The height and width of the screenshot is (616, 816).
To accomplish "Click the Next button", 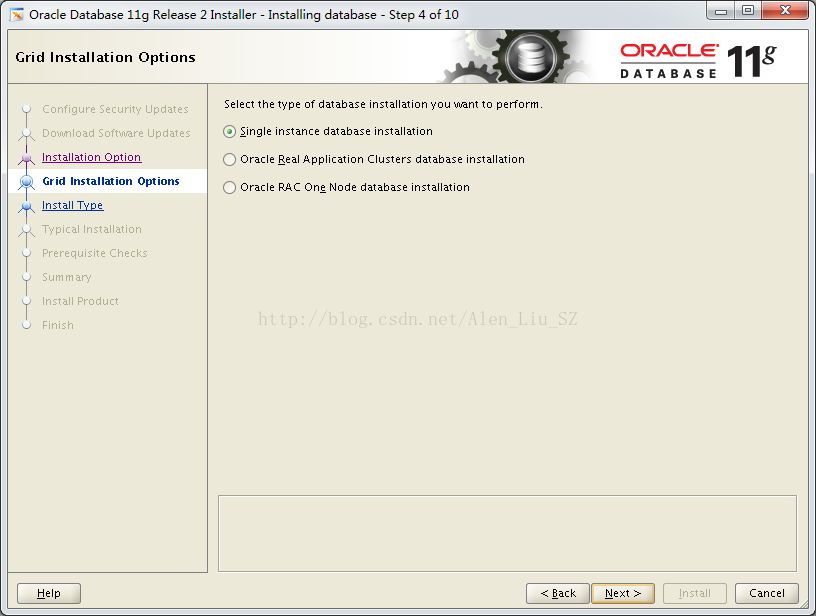I will pos(623,593).
